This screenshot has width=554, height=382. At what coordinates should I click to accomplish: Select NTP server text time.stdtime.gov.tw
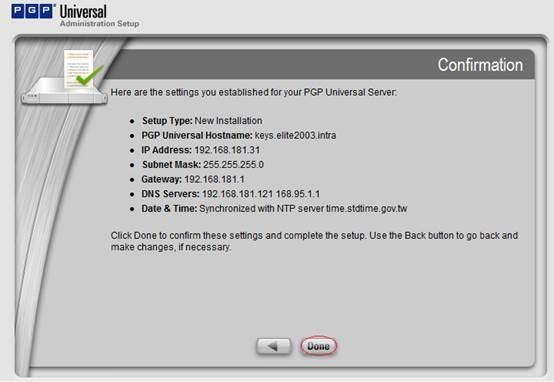[366, 208]
